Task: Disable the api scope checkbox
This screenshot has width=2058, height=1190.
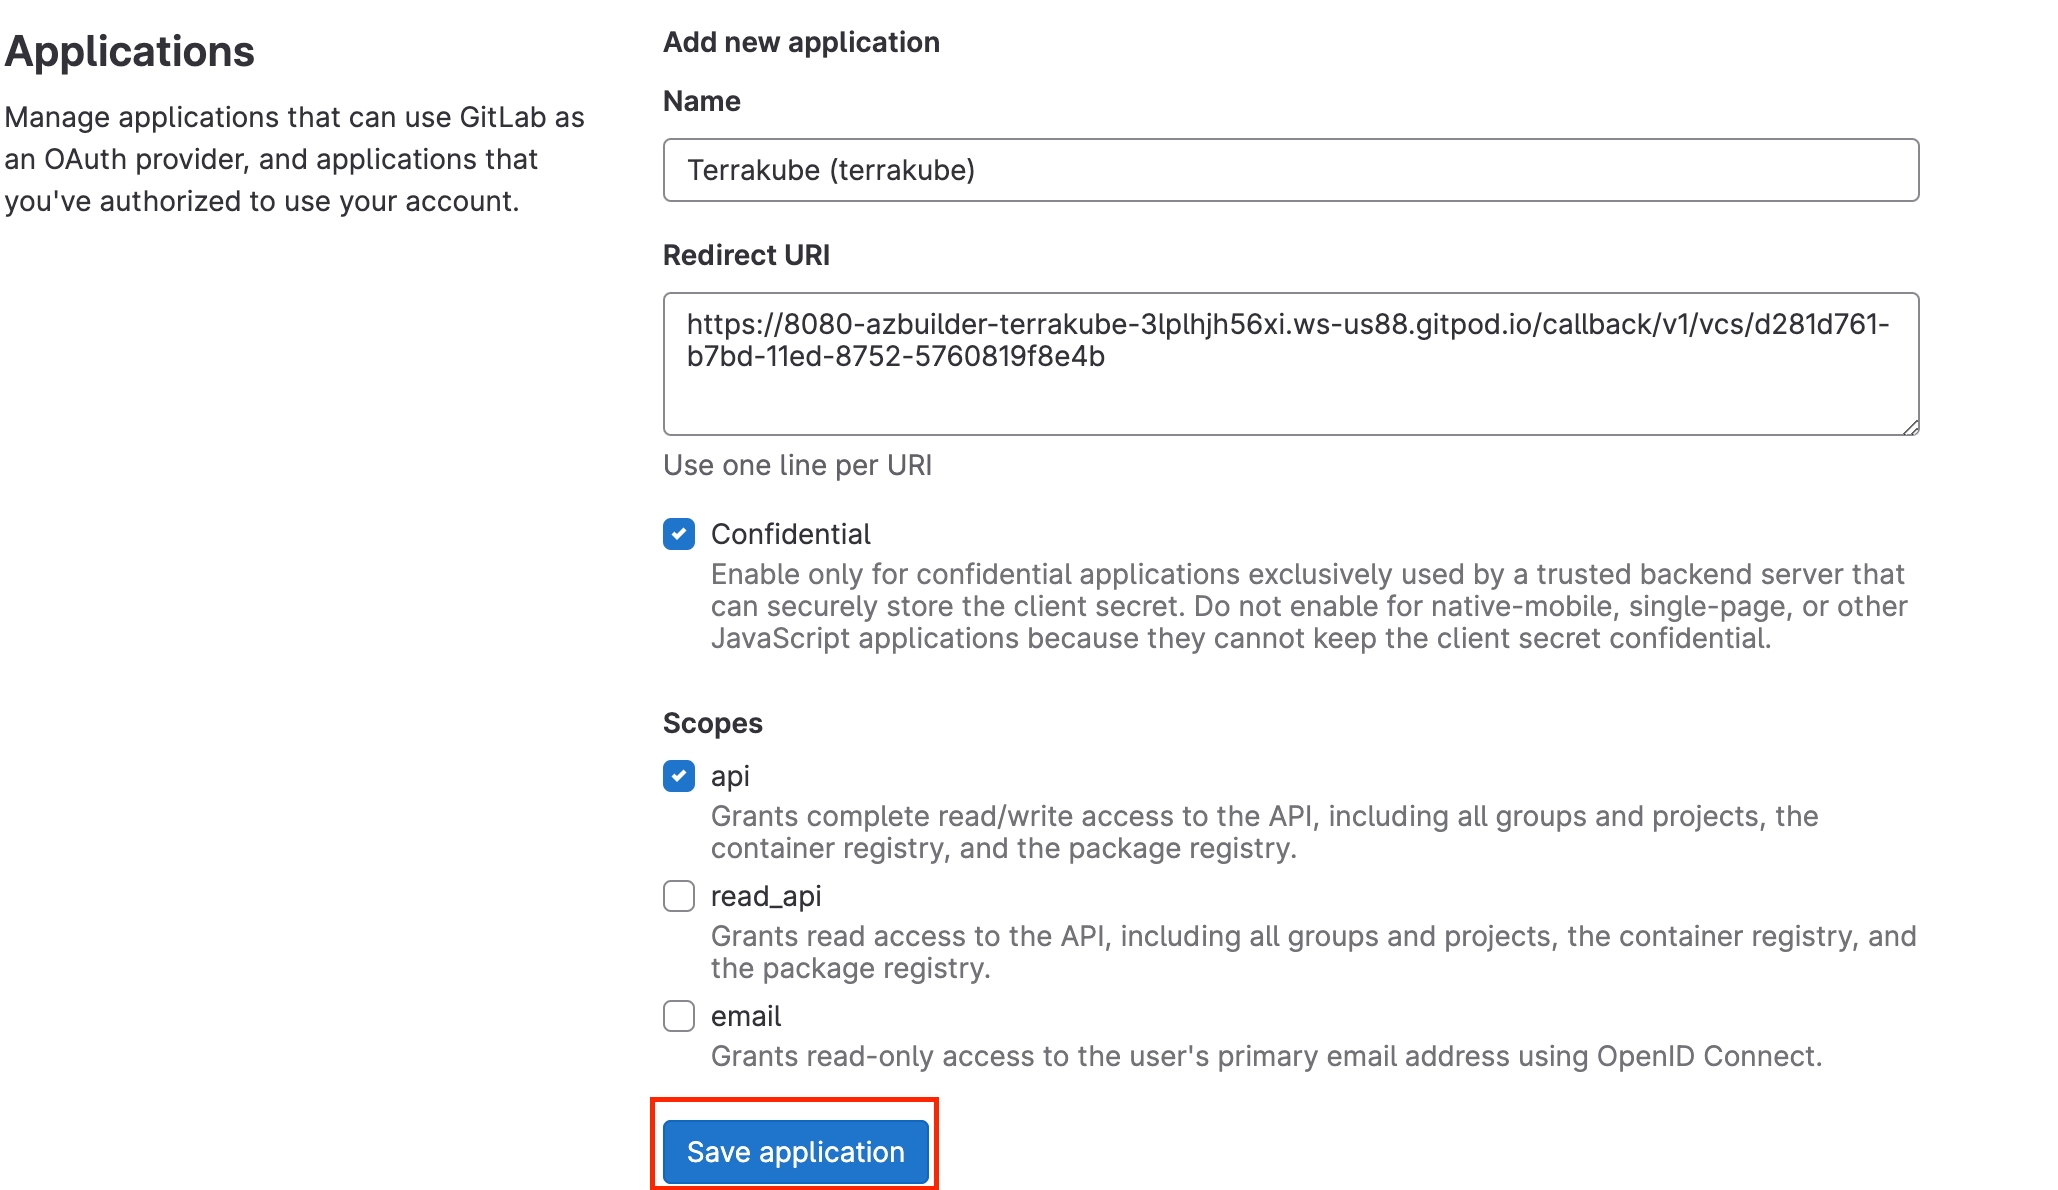Action: tap(679, 776)
